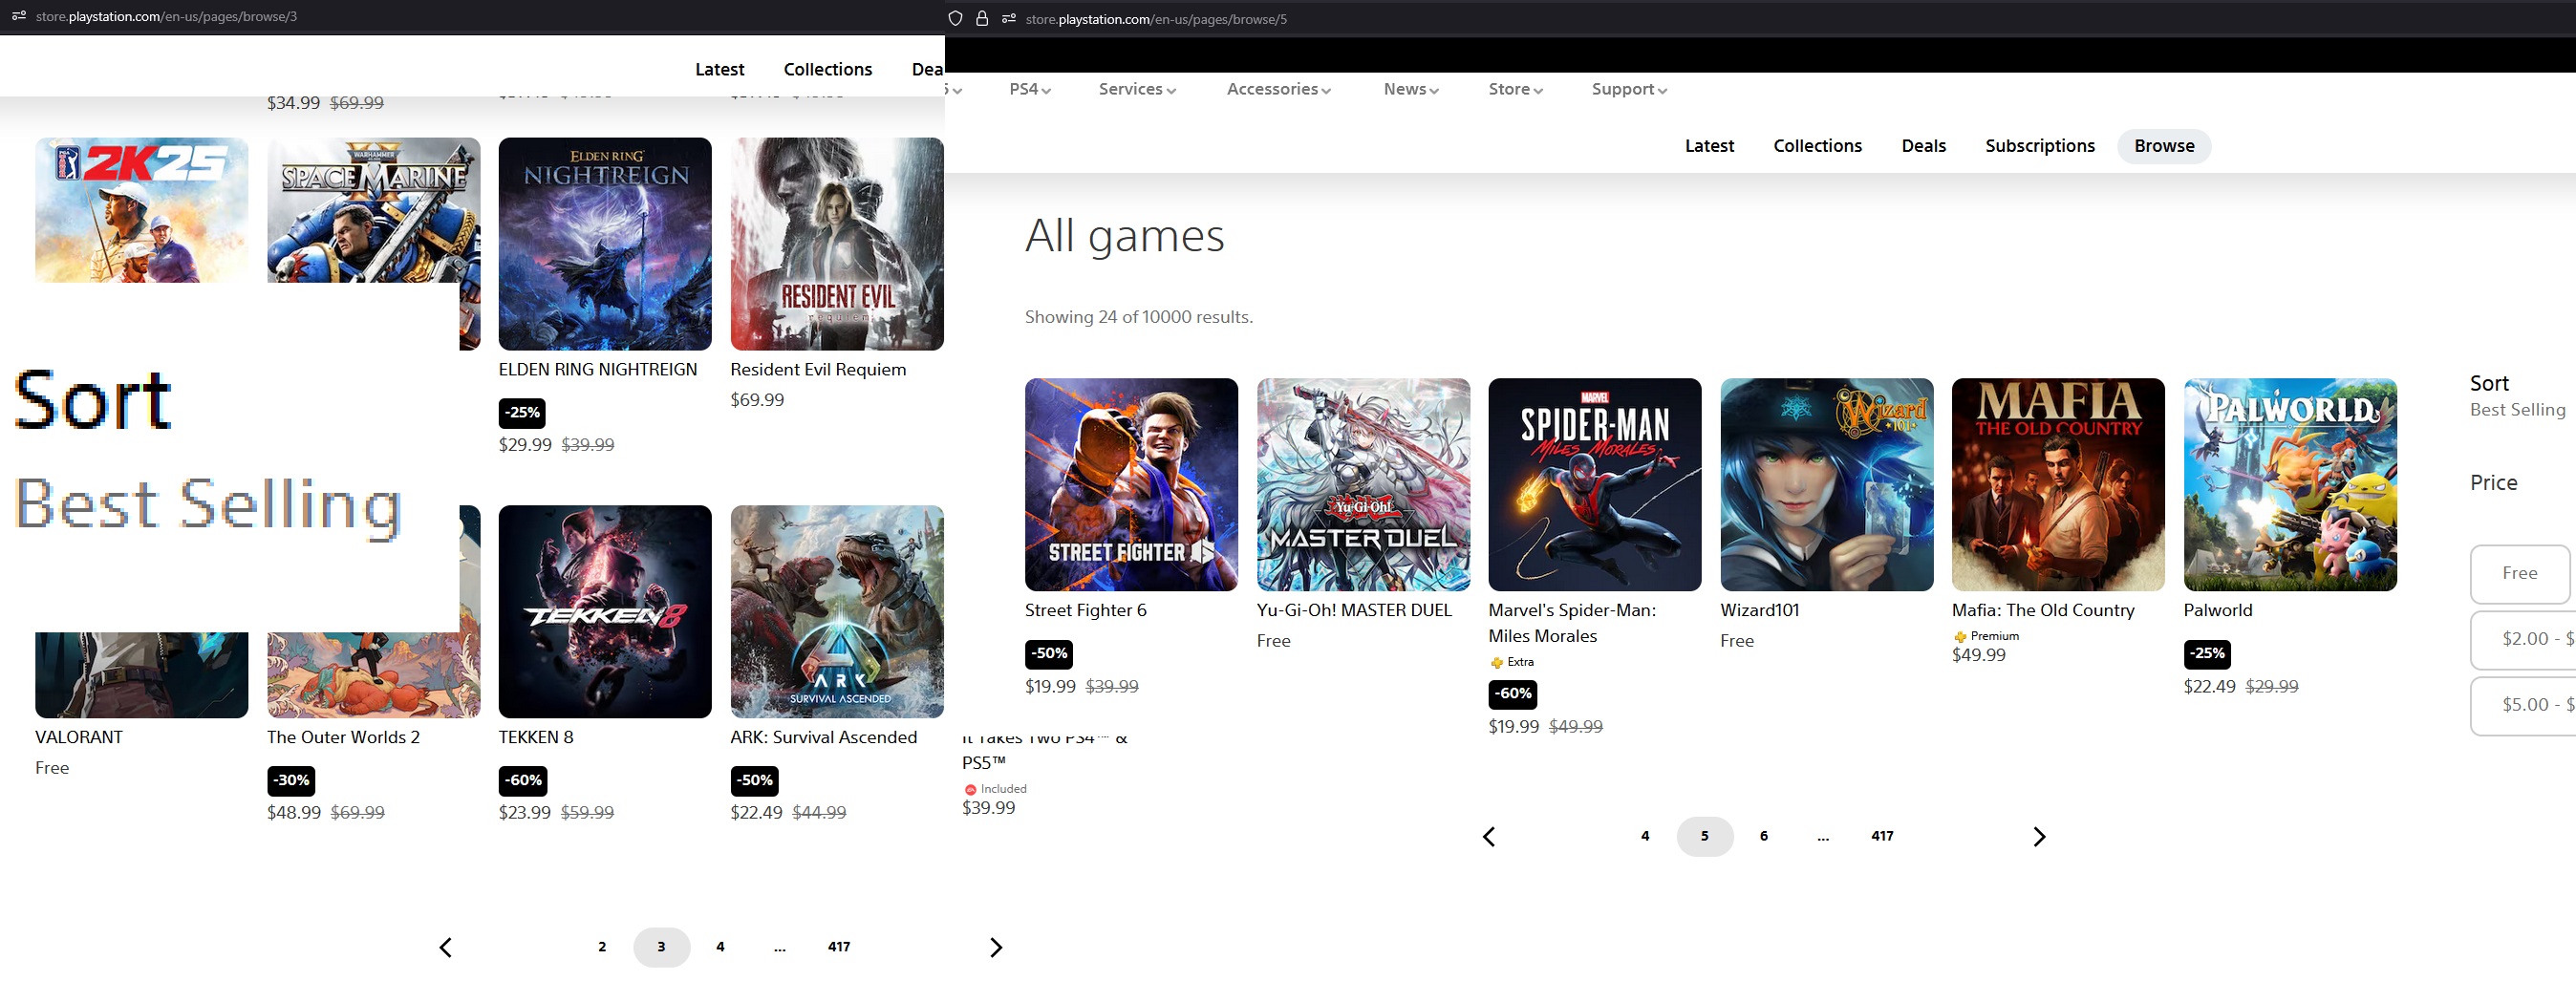Click the VALORANT title link
The image size is (2576, 981).
tap(79, 737)
